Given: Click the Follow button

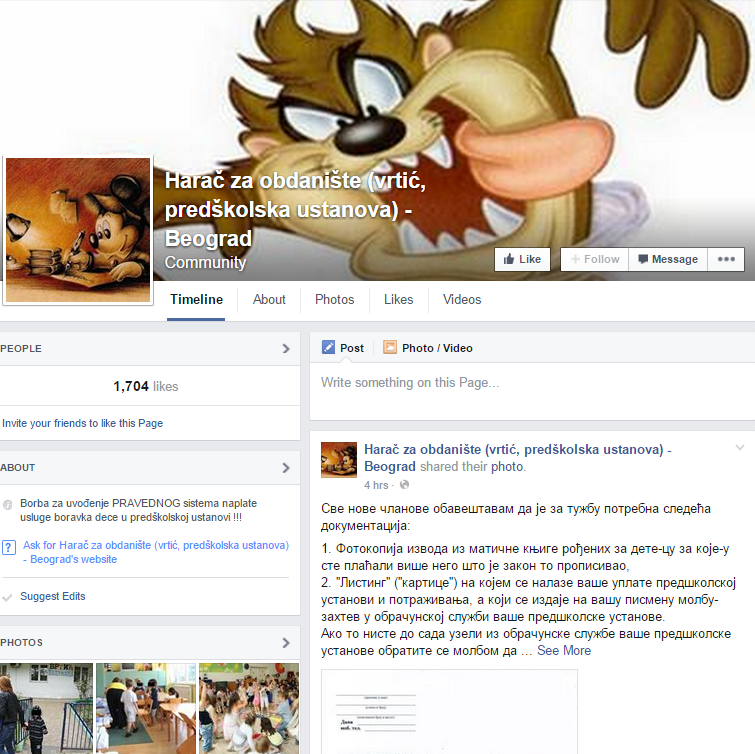Looking at the screenshot, I should tap(594, 259).
